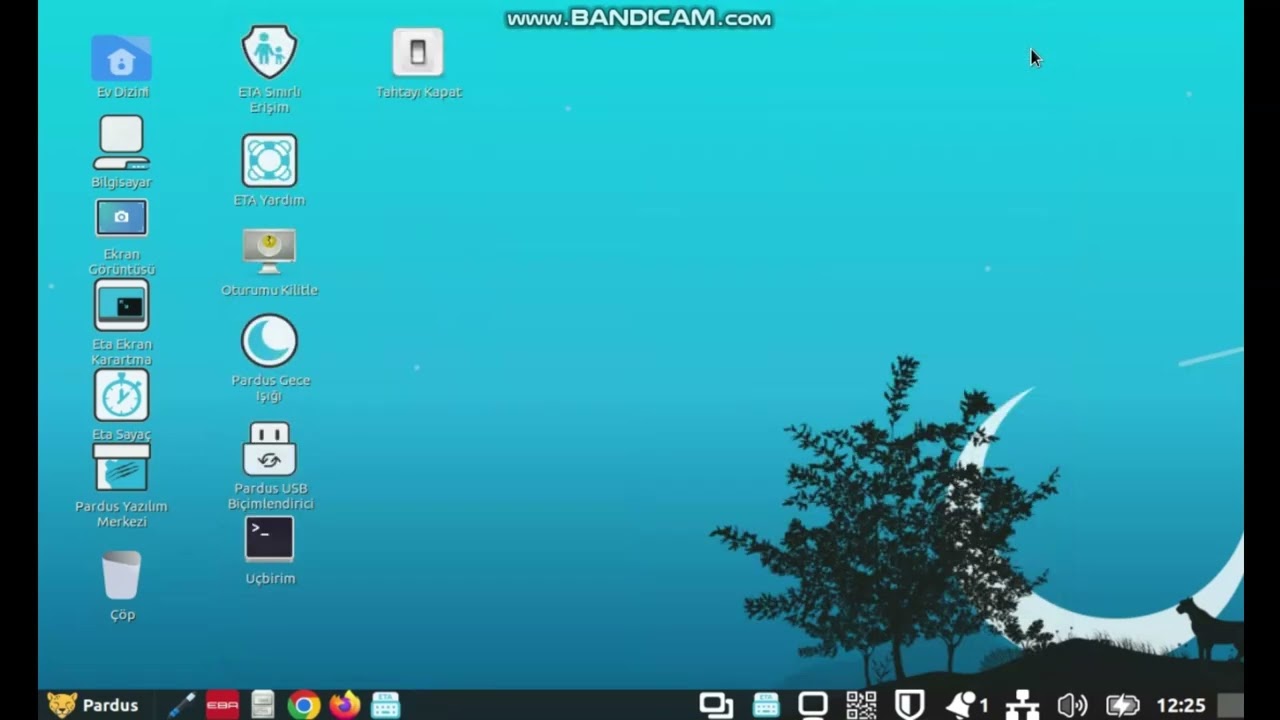The image size is (1280, 720).
Task: Open the ETA Yardım lifebuoy icon
Action: pyautogui.click(x=269, y=160)
